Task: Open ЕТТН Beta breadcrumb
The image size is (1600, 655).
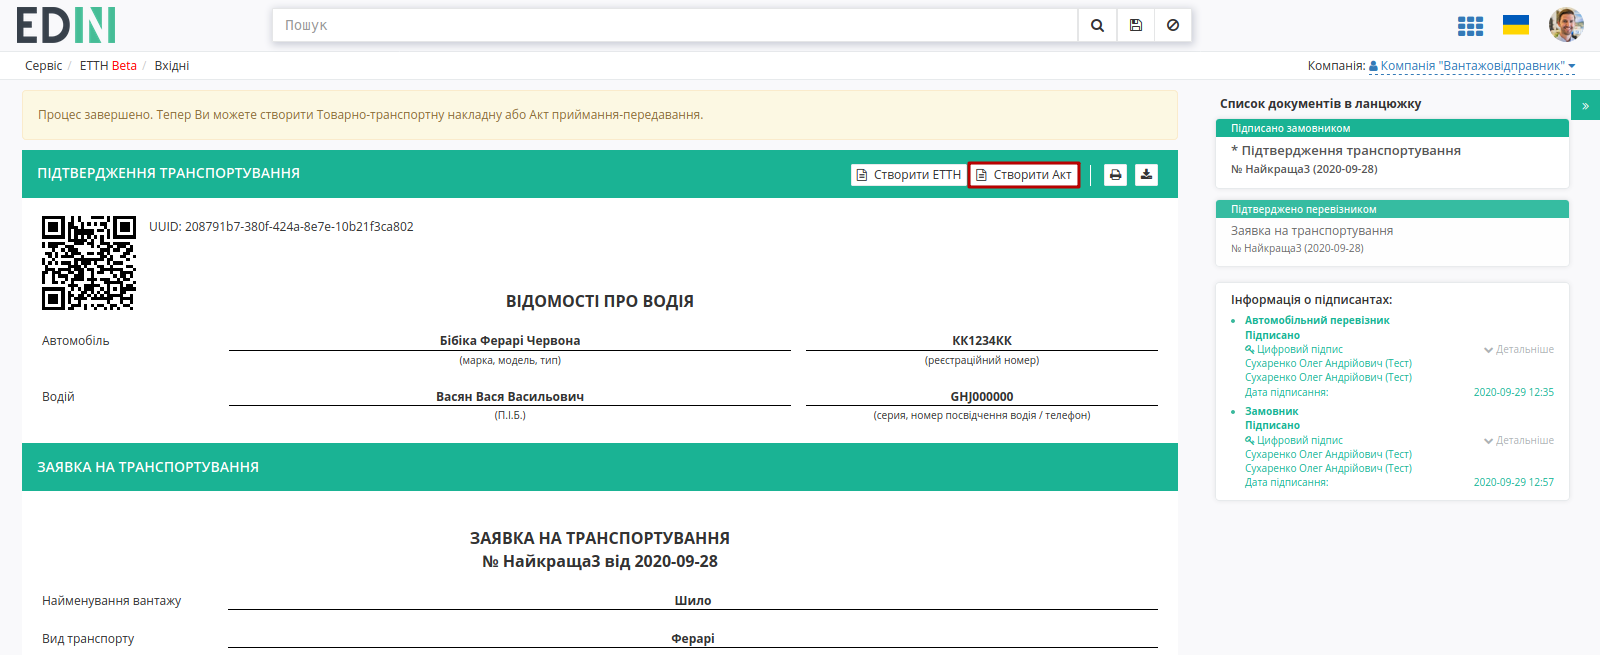Action: pos(108,66)
